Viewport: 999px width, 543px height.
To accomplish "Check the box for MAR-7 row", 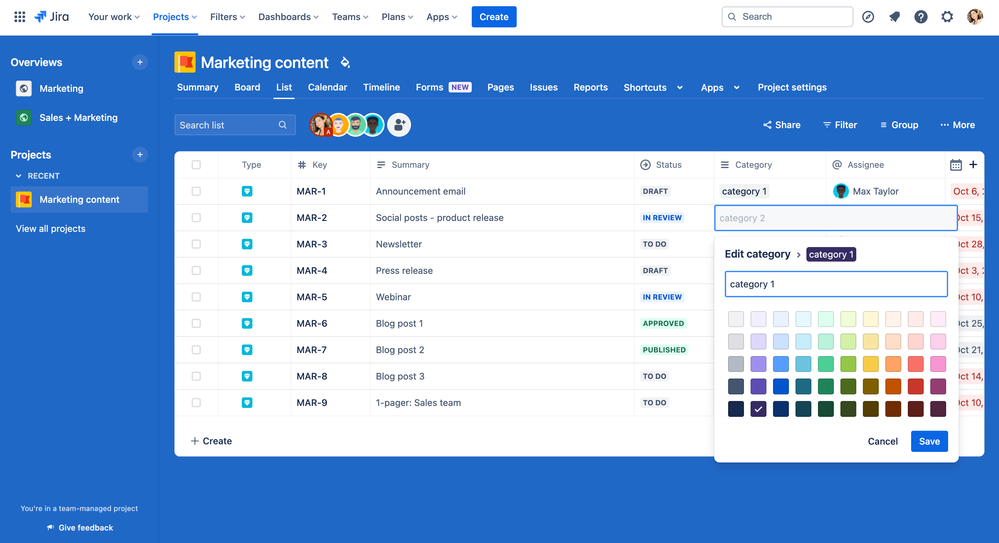I will click(x=196, y=350).
